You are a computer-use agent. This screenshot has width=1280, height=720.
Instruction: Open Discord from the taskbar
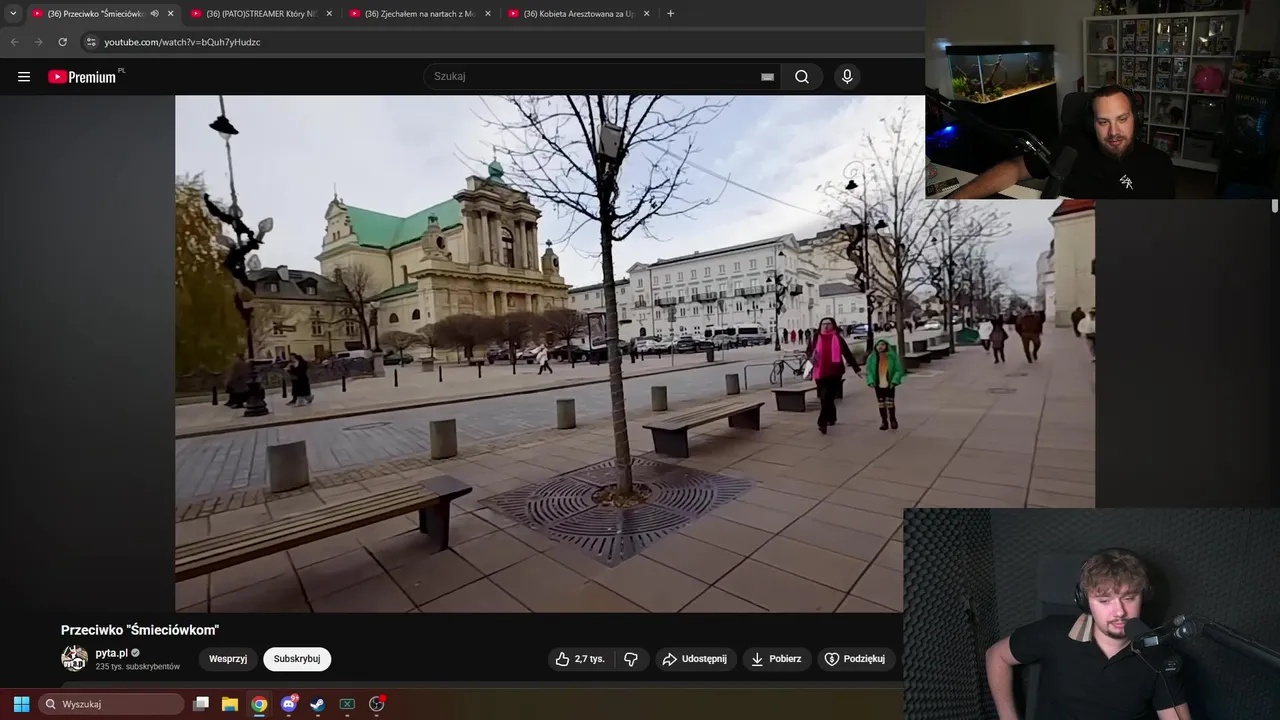(x=289, y=704)
